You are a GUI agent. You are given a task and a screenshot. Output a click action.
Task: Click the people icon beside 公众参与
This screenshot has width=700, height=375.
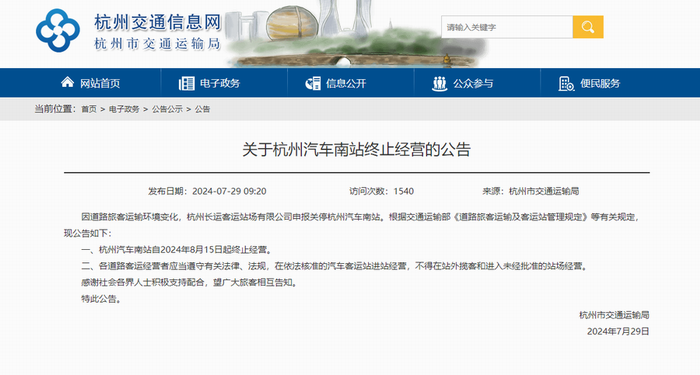[x=440, y=83]
